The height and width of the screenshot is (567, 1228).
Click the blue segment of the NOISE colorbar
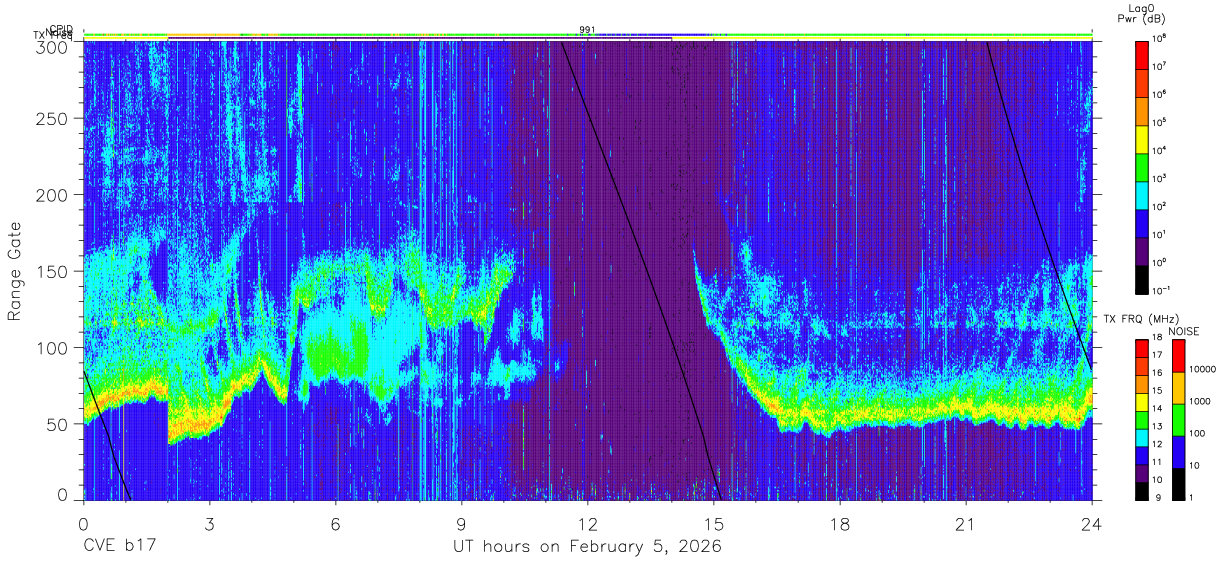(x=1179, y=452)
